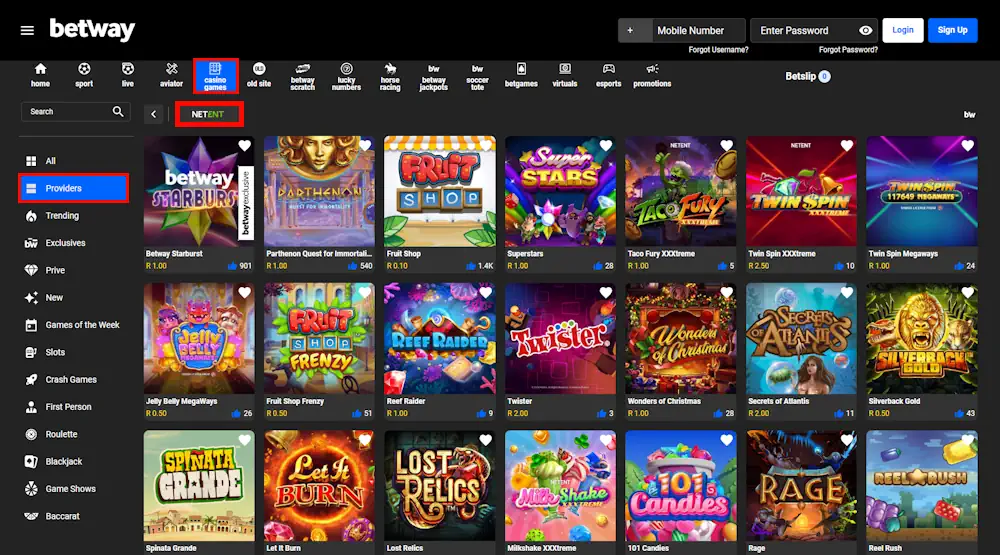Select Providers in sidebar
Image resolution: width=1000 pixels, height=555 pixels.
click(73, 188)
